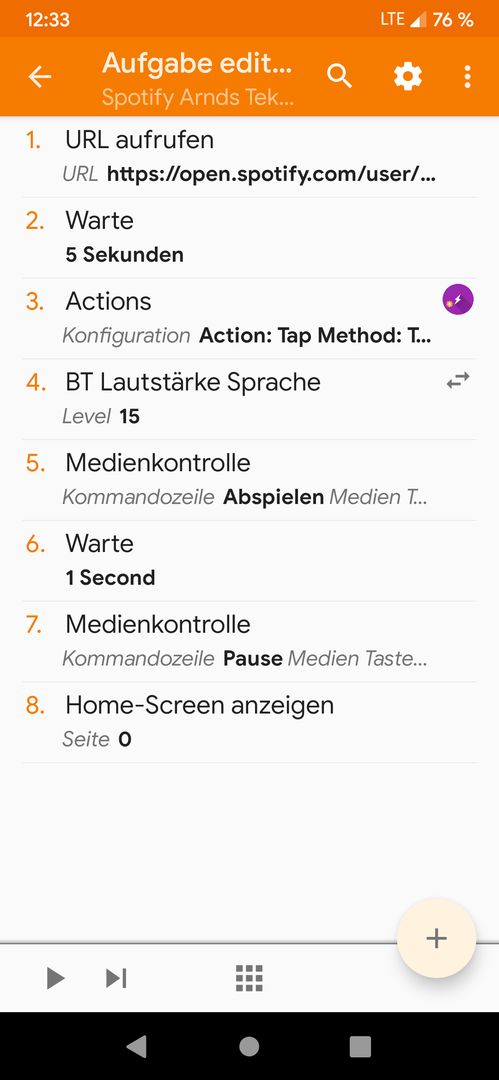Select Medienkontrolle Pause action
The height and width of the screenshot is (1080, 499).
click(x=249, y=641)
